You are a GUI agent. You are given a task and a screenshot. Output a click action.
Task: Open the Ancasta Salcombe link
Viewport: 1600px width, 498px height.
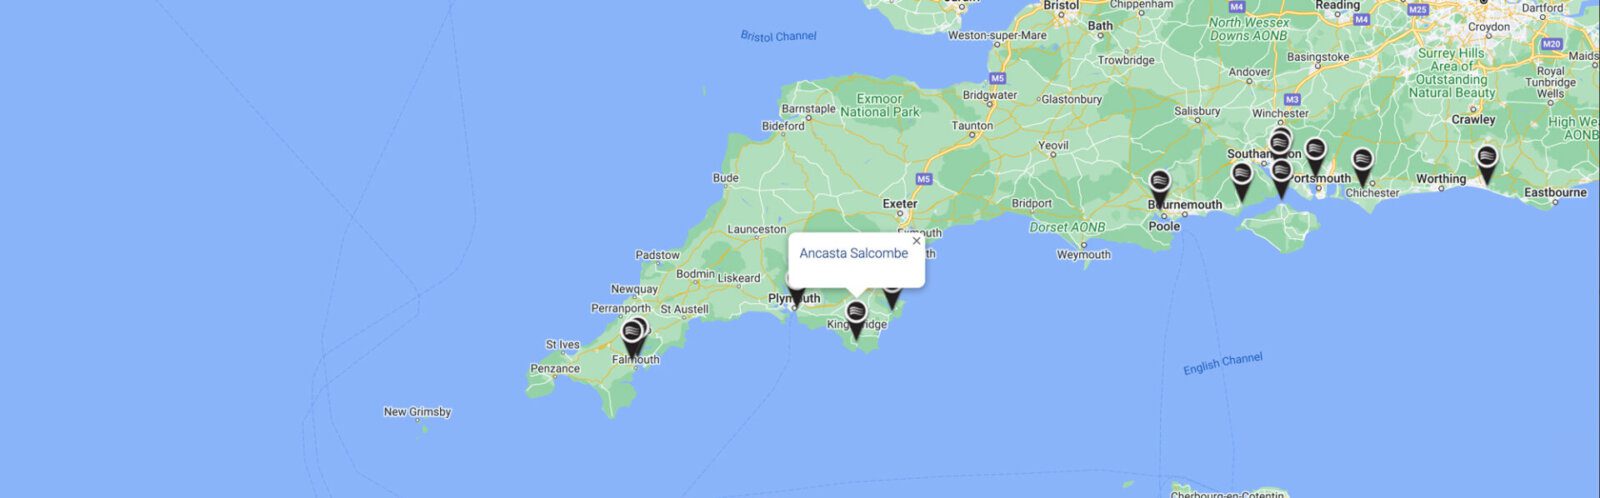point(854,254)
